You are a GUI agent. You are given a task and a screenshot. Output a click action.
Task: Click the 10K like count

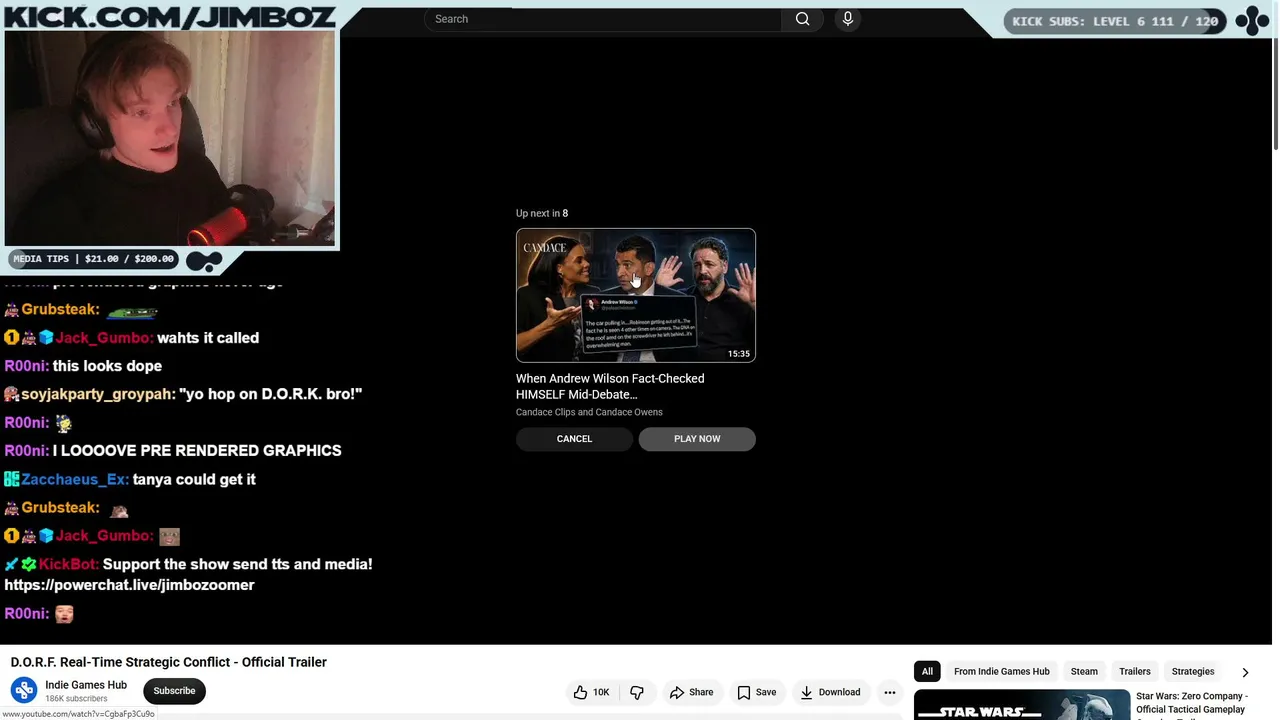[601, 692]
